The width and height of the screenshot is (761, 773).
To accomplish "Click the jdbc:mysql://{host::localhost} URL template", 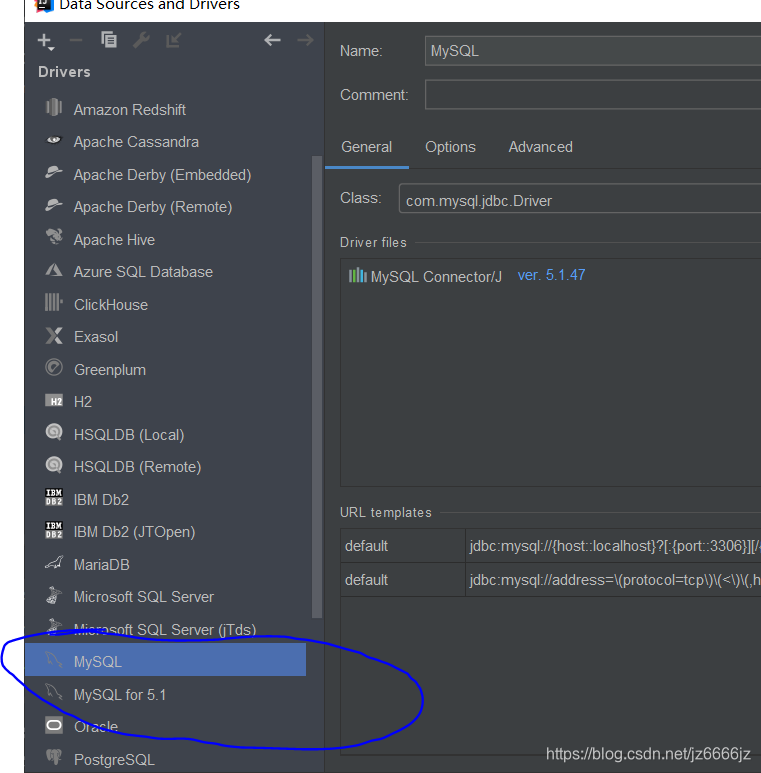I will pyautogui.click(x=614, y=546).
